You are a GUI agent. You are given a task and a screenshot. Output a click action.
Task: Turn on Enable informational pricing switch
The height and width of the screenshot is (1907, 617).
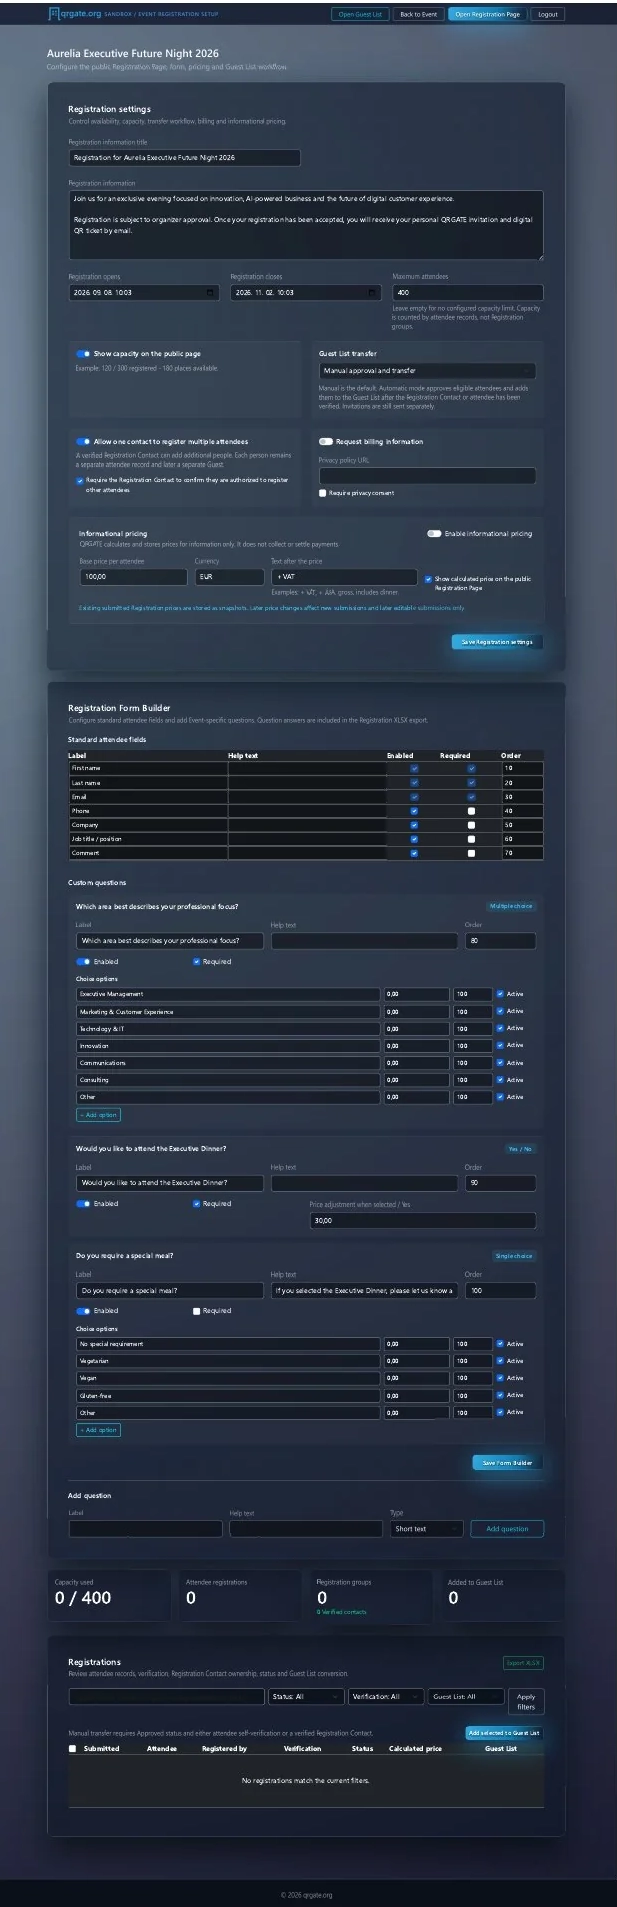[x=434, y=534]
